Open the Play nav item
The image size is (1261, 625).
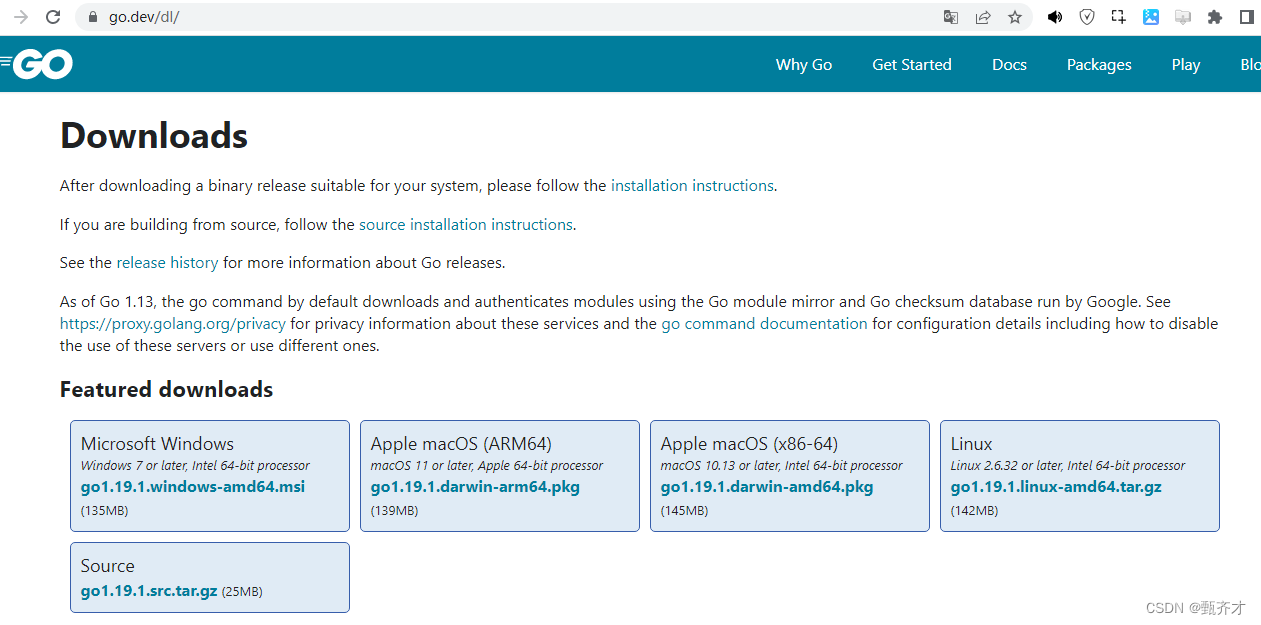1186,64
